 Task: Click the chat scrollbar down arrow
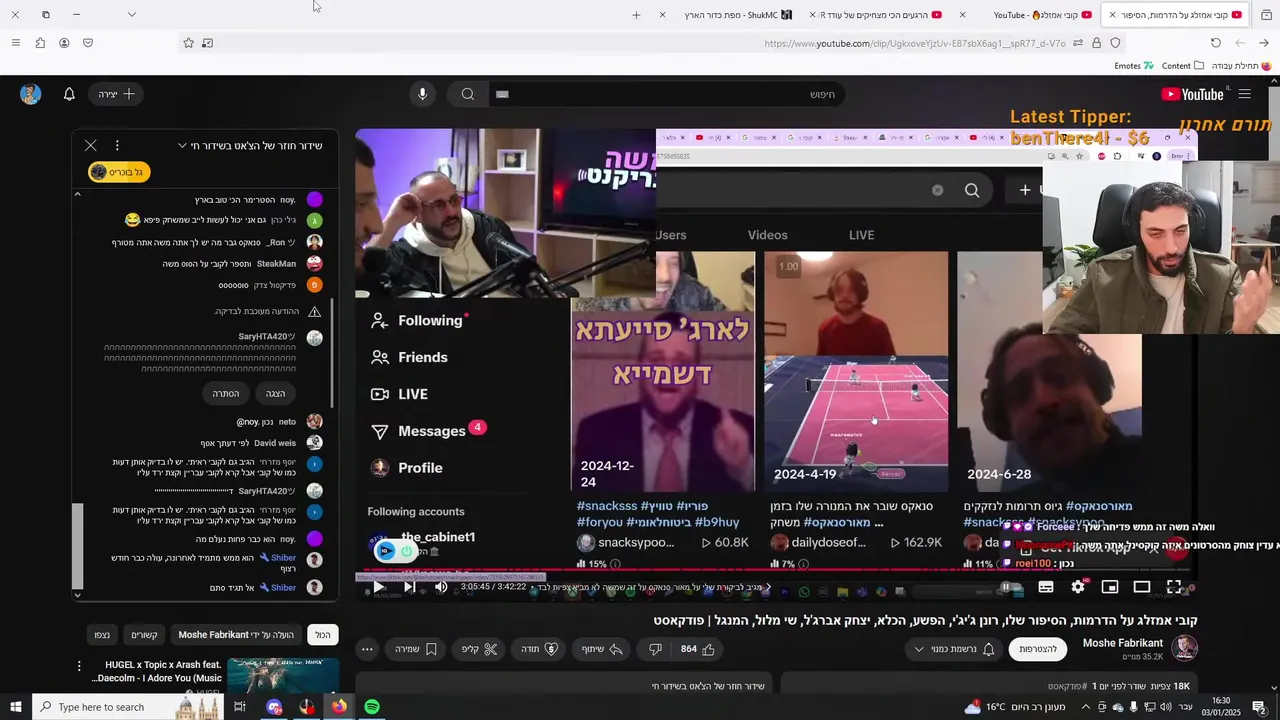[77, 595]
